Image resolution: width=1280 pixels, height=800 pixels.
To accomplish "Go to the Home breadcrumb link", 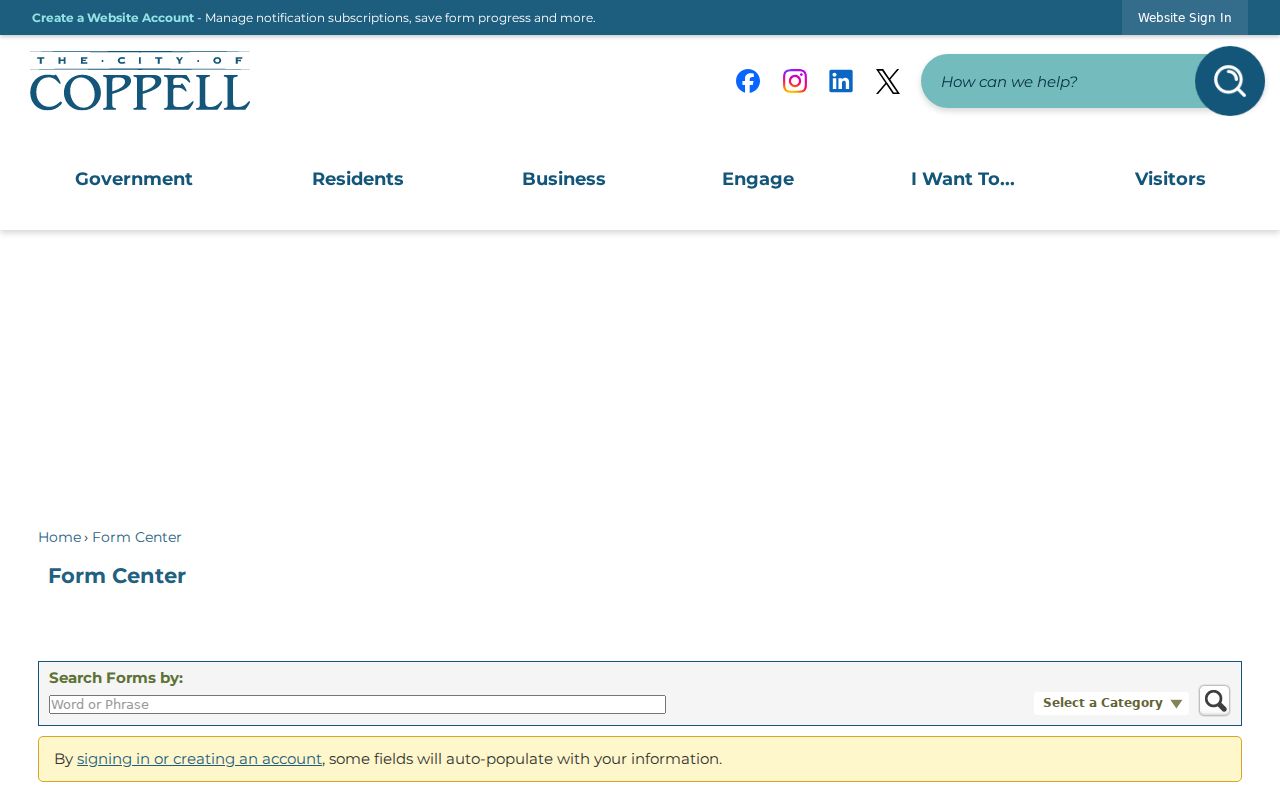I will point(60,537).
